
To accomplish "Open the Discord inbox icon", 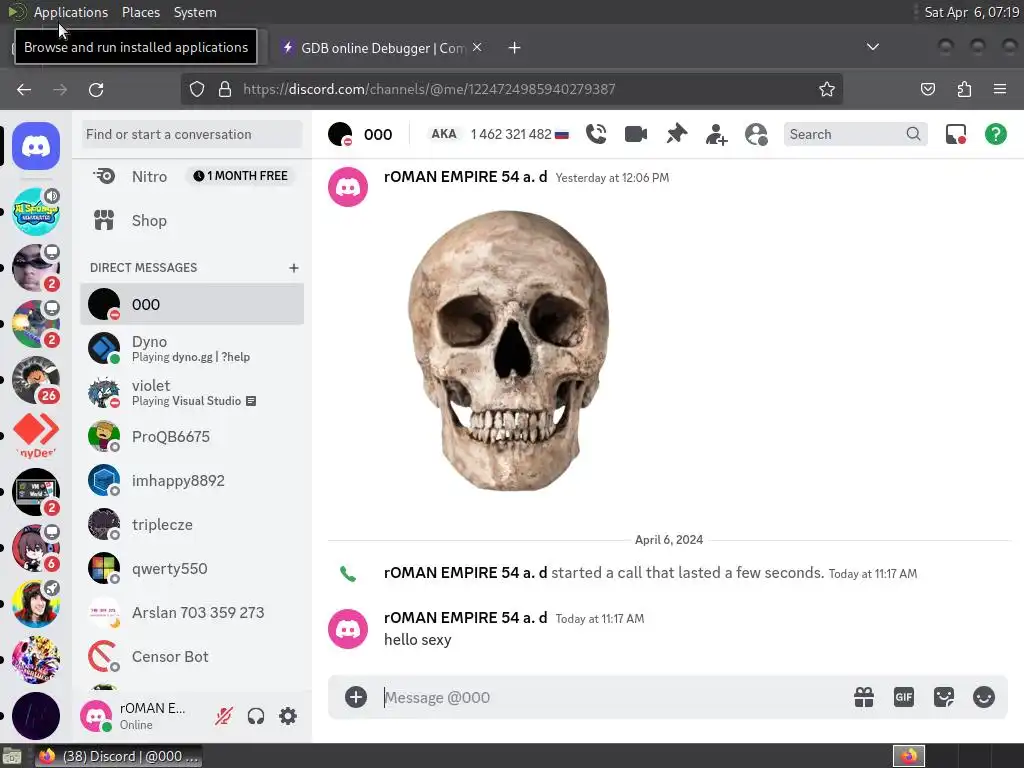I will [955, 134].
